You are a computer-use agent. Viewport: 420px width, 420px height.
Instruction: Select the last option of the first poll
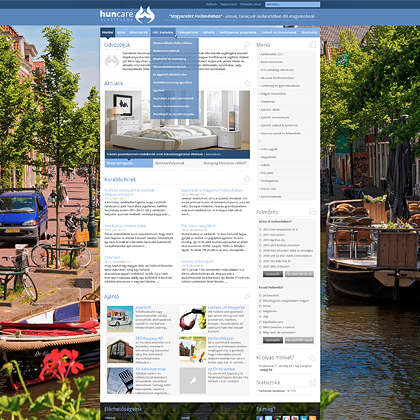coord(260,266)
